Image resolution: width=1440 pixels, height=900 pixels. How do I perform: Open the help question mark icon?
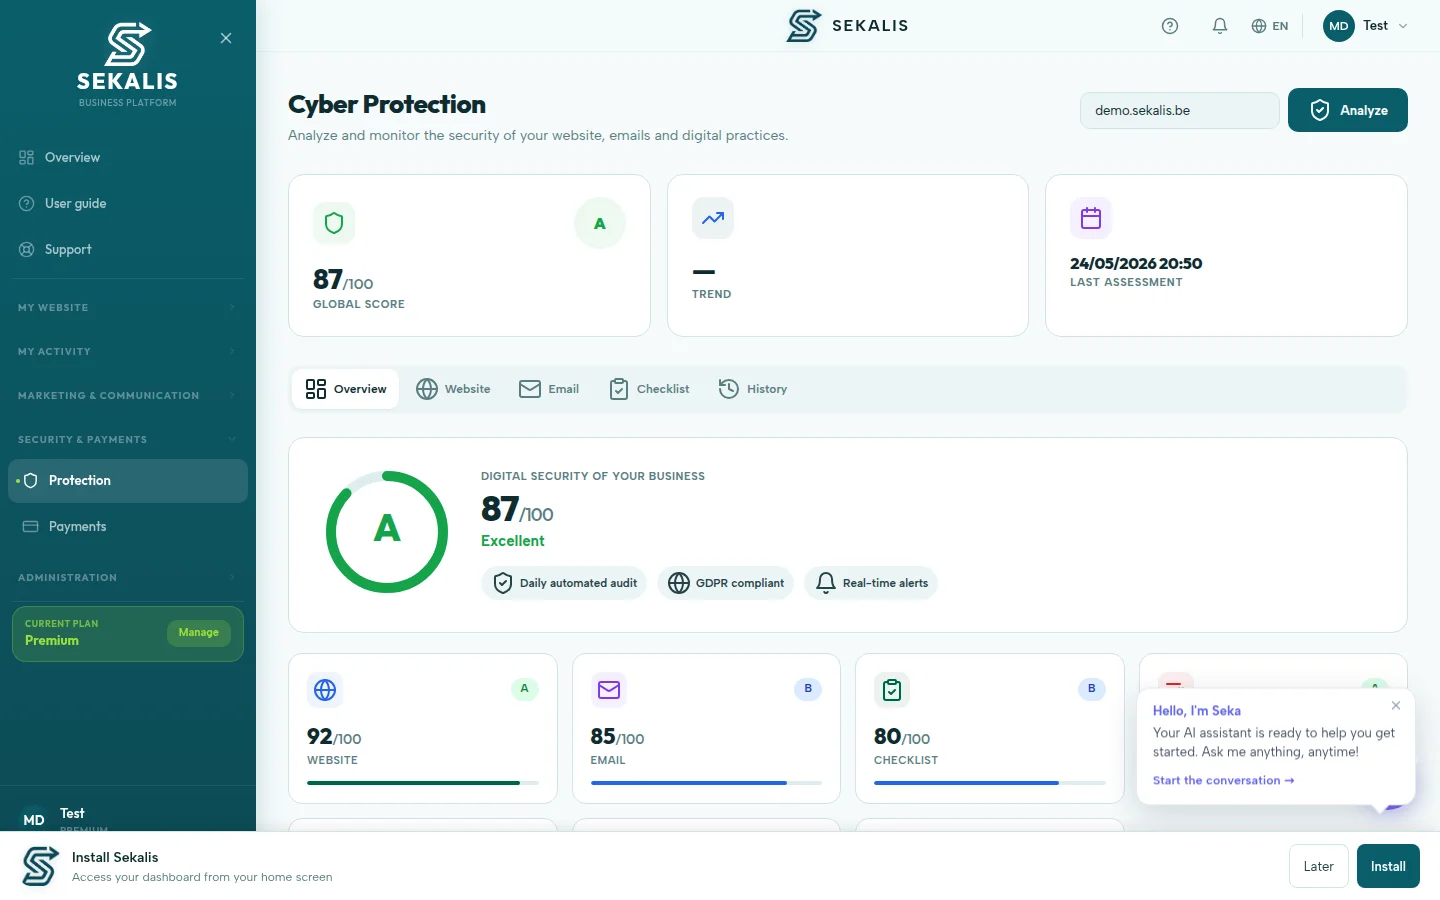1170,26
